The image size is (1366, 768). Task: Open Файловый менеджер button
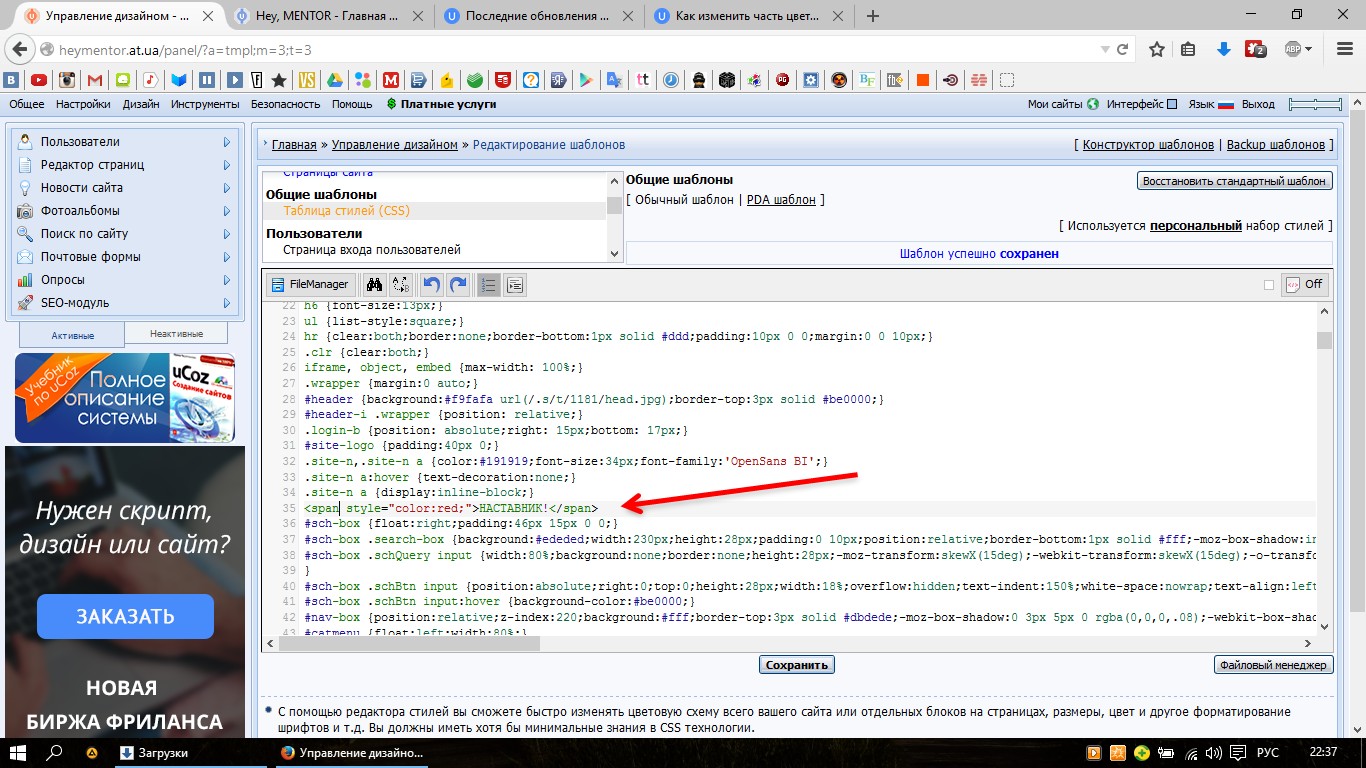tap(1273, 664)
